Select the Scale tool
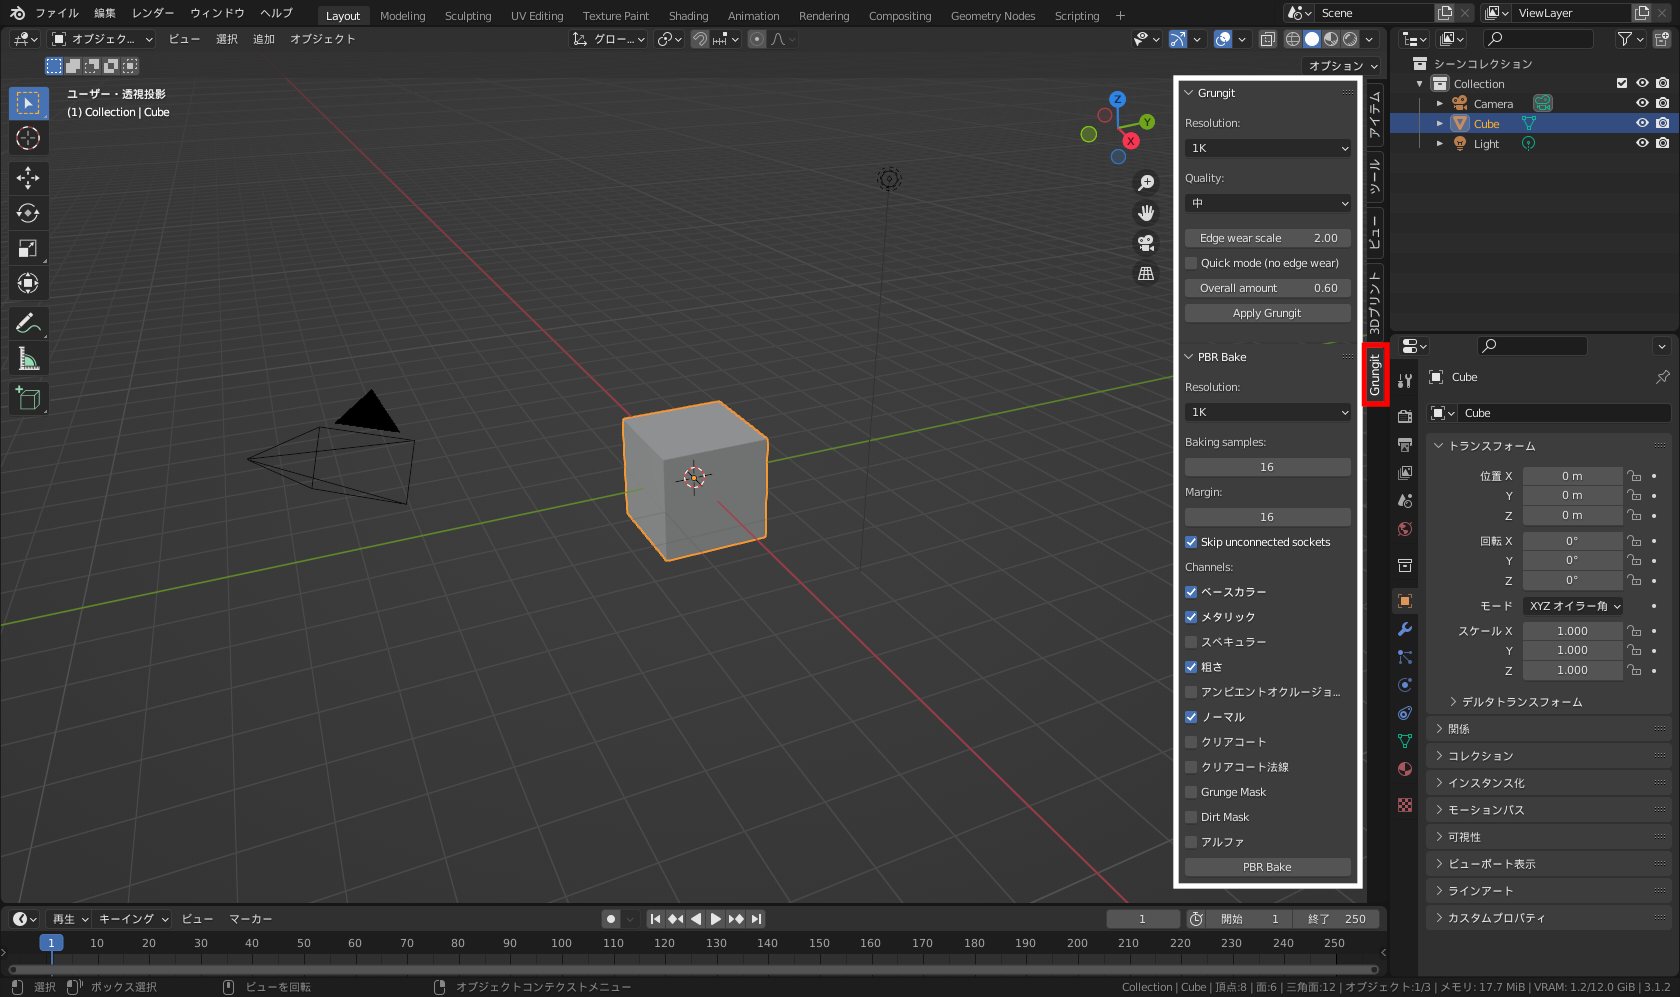Viewport: 1680px width, 997px height. click(28, 248)
